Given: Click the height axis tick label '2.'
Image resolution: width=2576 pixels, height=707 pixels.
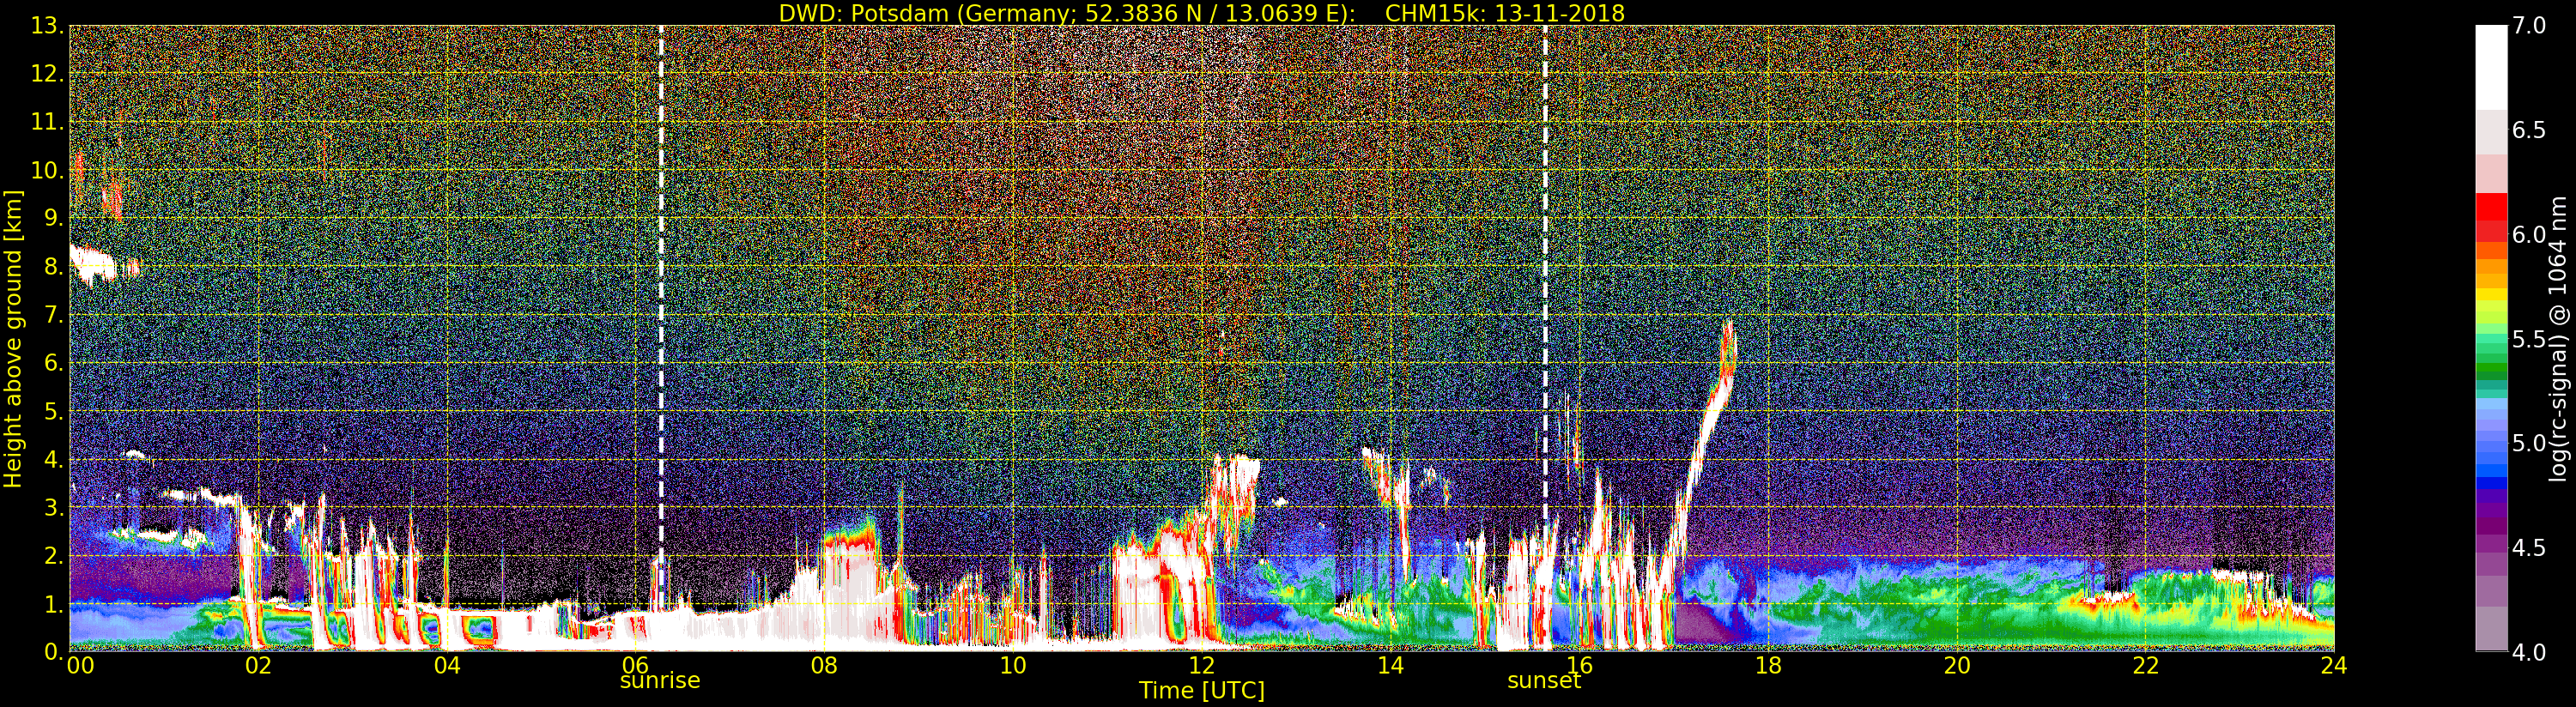Looking at the screenshot, I should click(54, 556).
